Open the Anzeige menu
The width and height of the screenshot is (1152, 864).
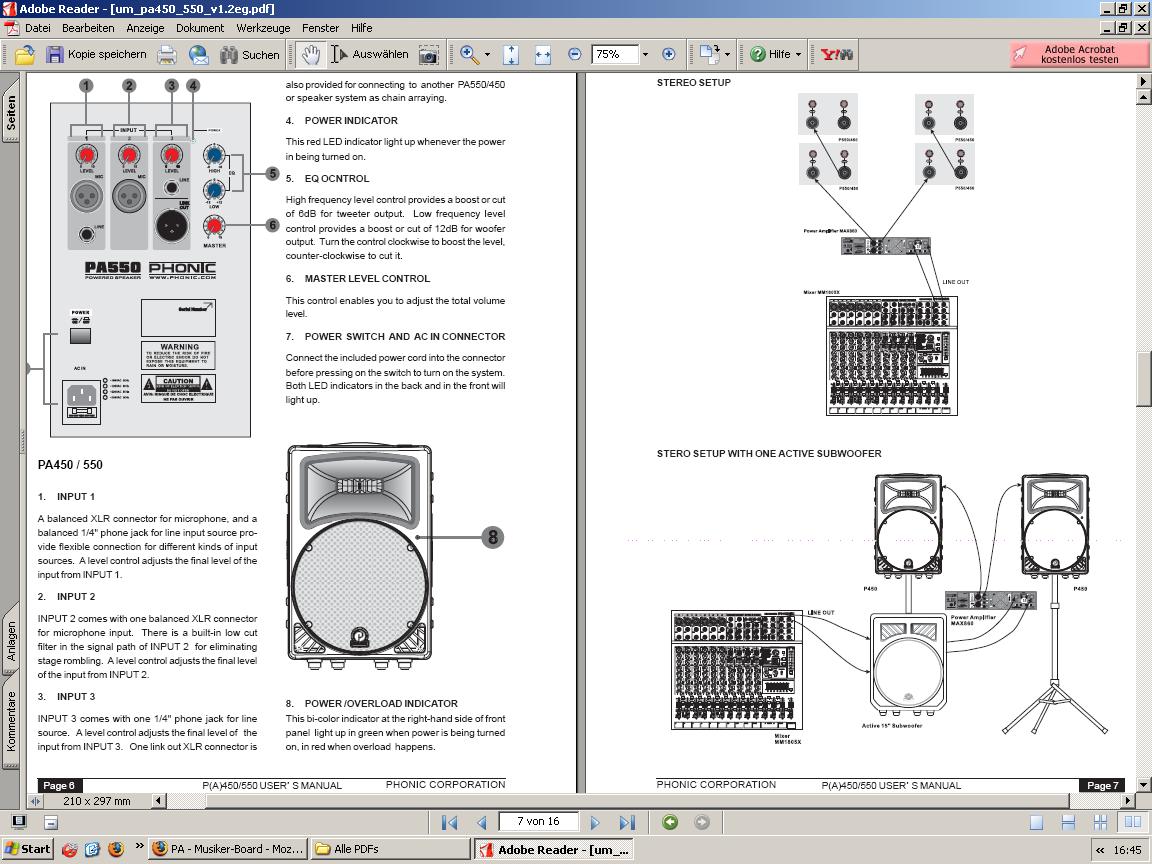(145, 28)
